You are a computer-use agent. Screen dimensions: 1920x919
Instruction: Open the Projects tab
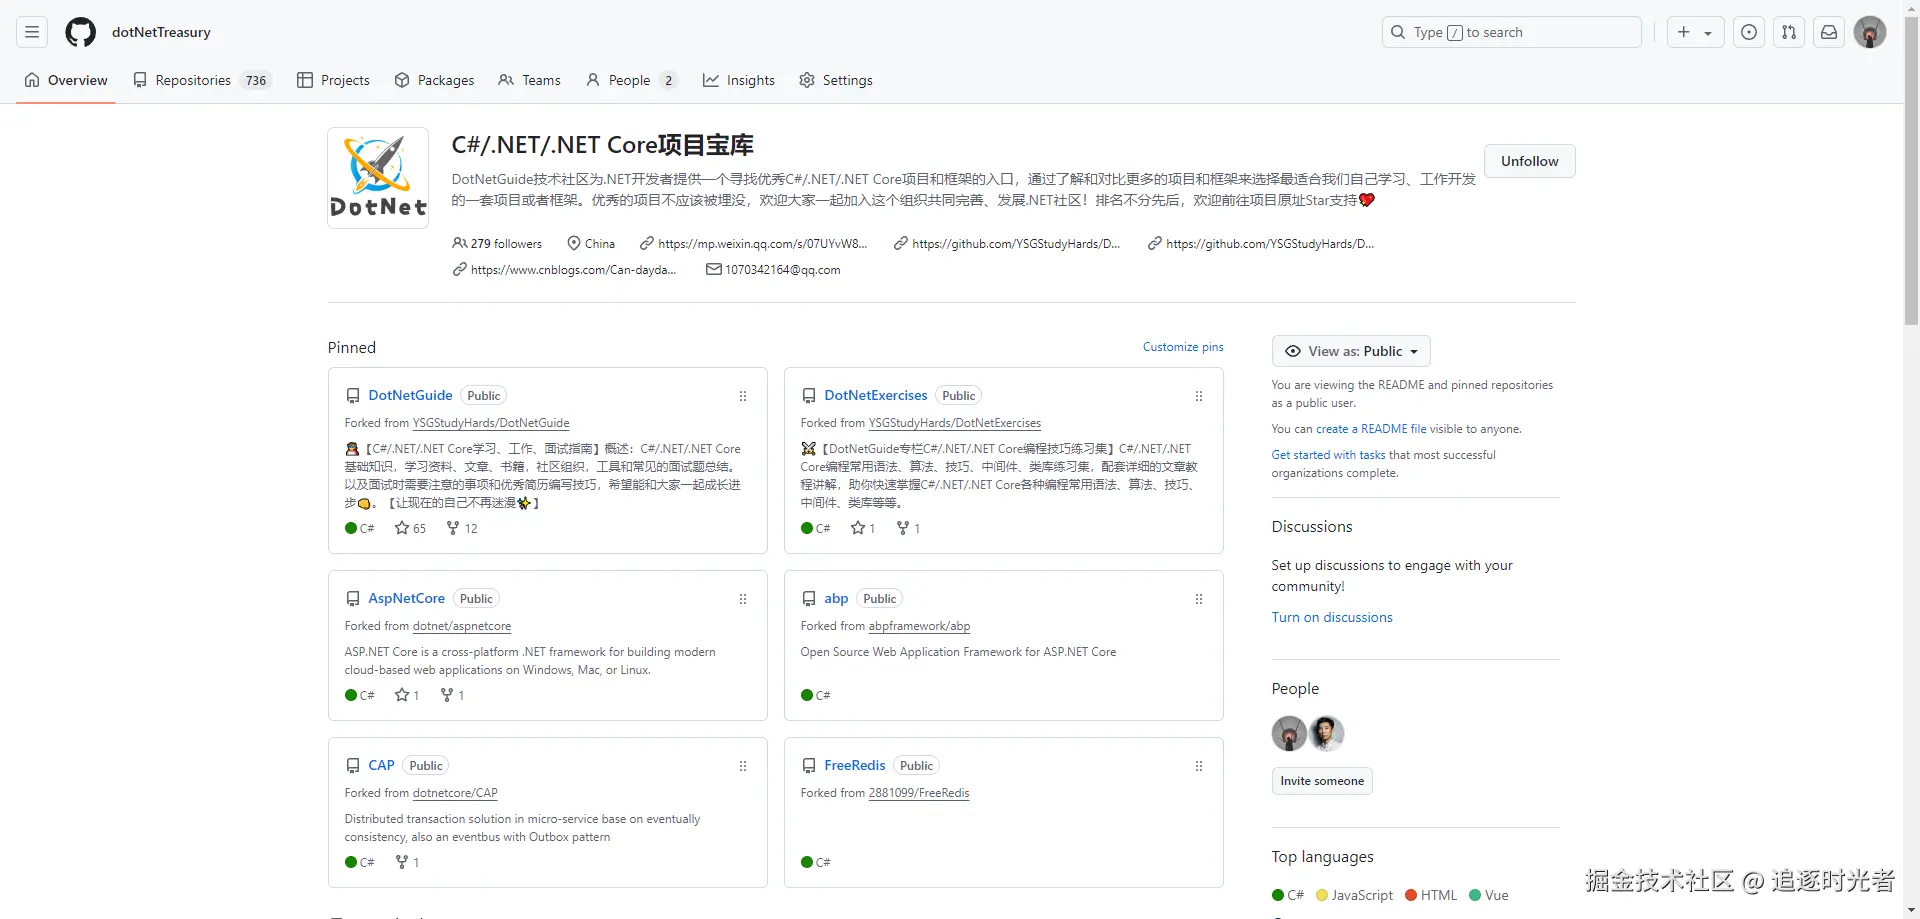point(333,80)
